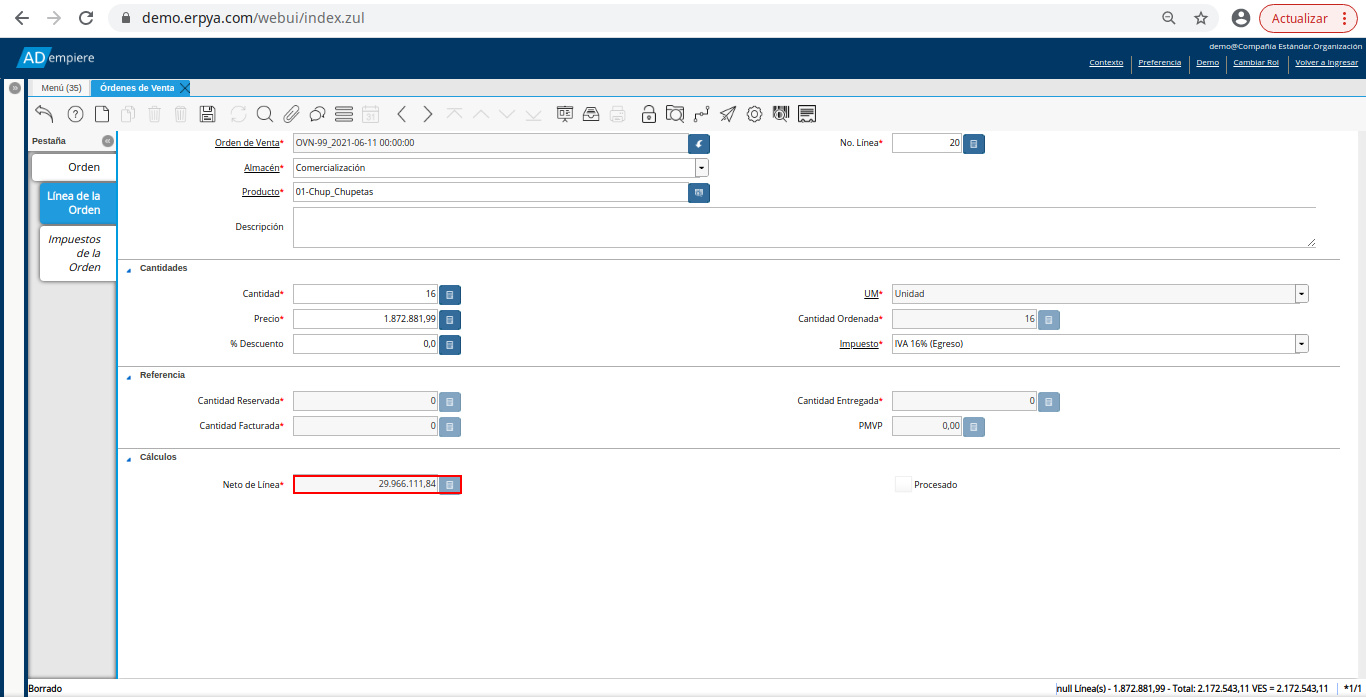The height and width of the screenshot is (697, 1366).
Task: Close the Órdenes de Venta tab
Action: coord(184,88)
